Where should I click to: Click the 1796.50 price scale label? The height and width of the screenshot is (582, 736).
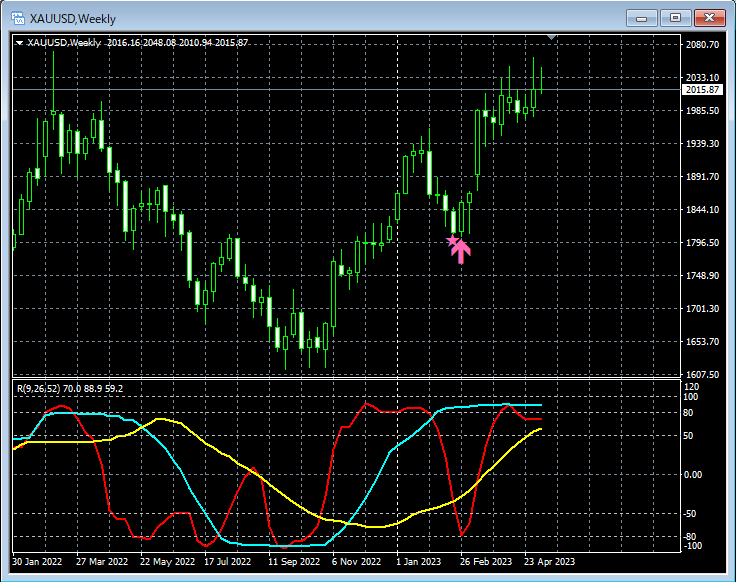[x=702, y=243]
